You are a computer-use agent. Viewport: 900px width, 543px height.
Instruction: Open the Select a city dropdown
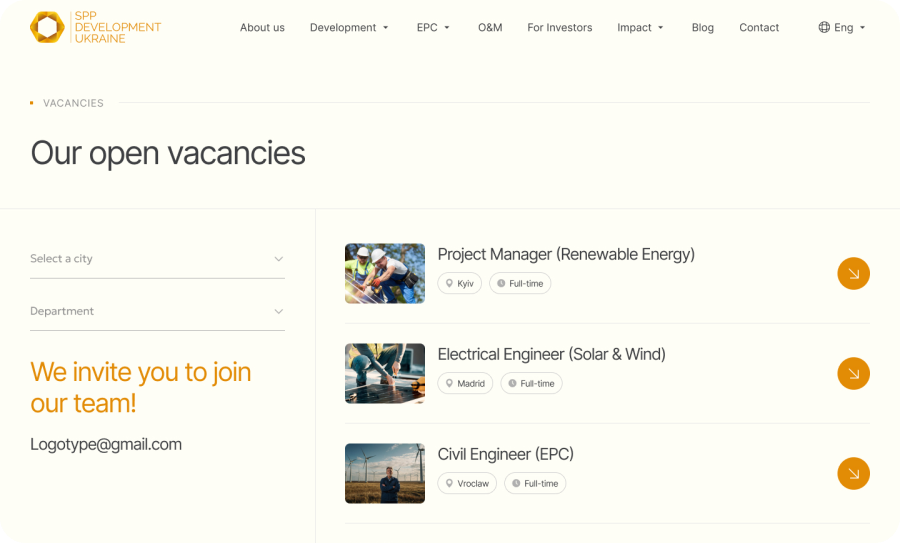pyautogui.click(x=157, y=259)
